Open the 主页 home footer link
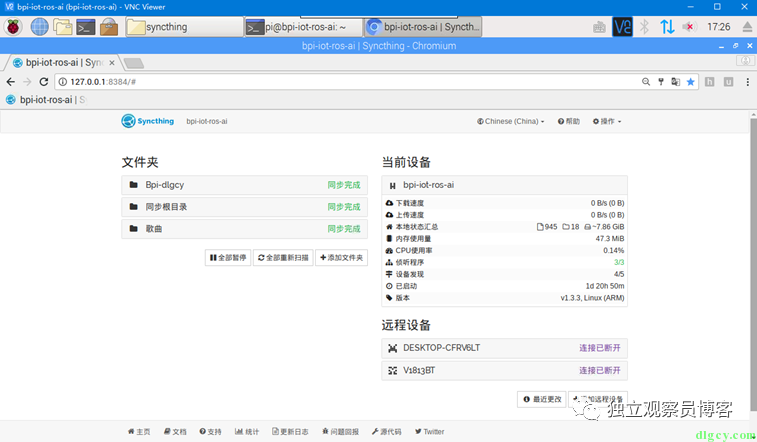Image resolution: width=757 pixels, height=442 pixels. (x=139, y=431)
